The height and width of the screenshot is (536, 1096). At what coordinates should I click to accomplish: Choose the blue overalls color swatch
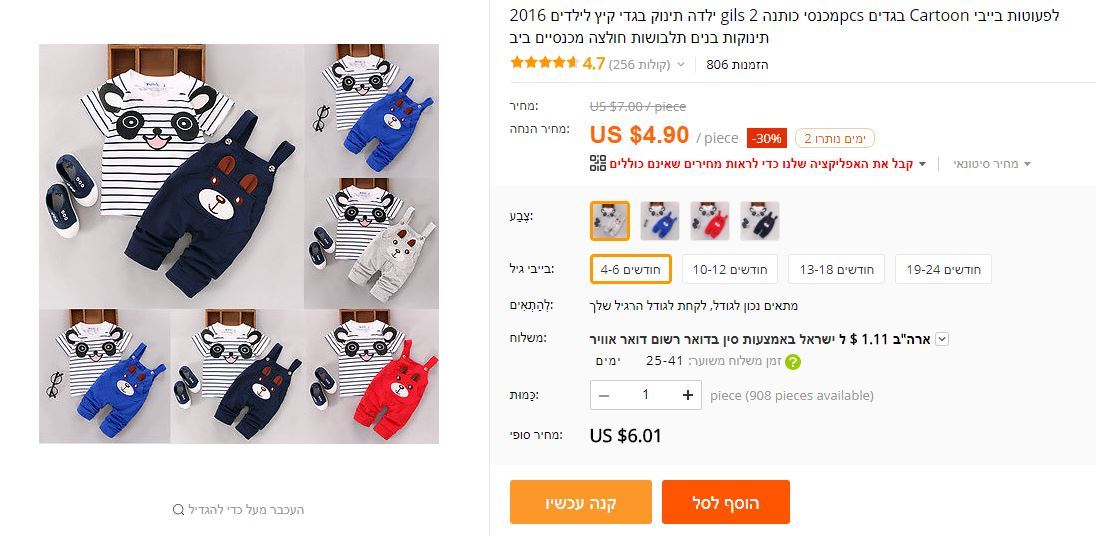(660, 221)
